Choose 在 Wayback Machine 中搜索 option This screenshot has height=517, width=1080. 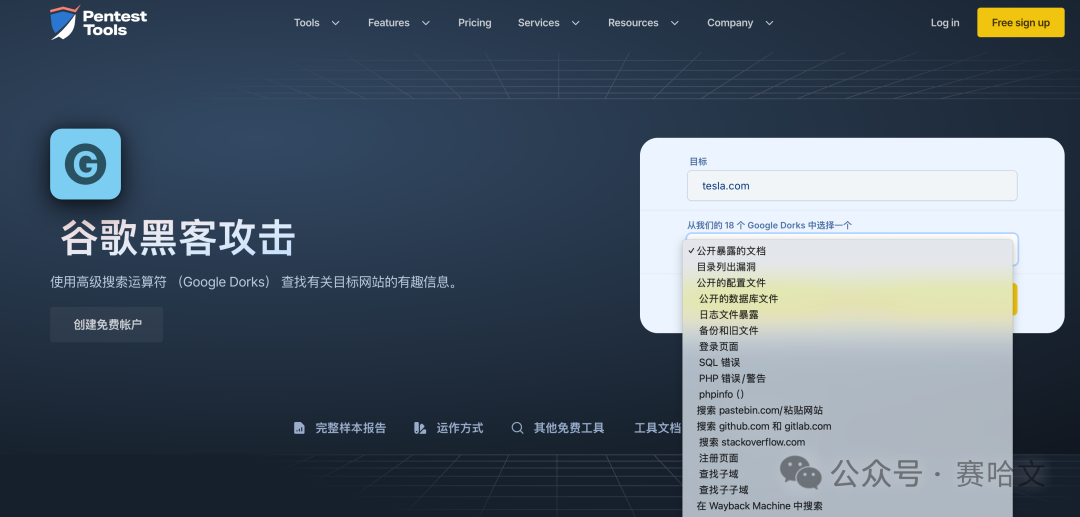(x=847, y=505)
